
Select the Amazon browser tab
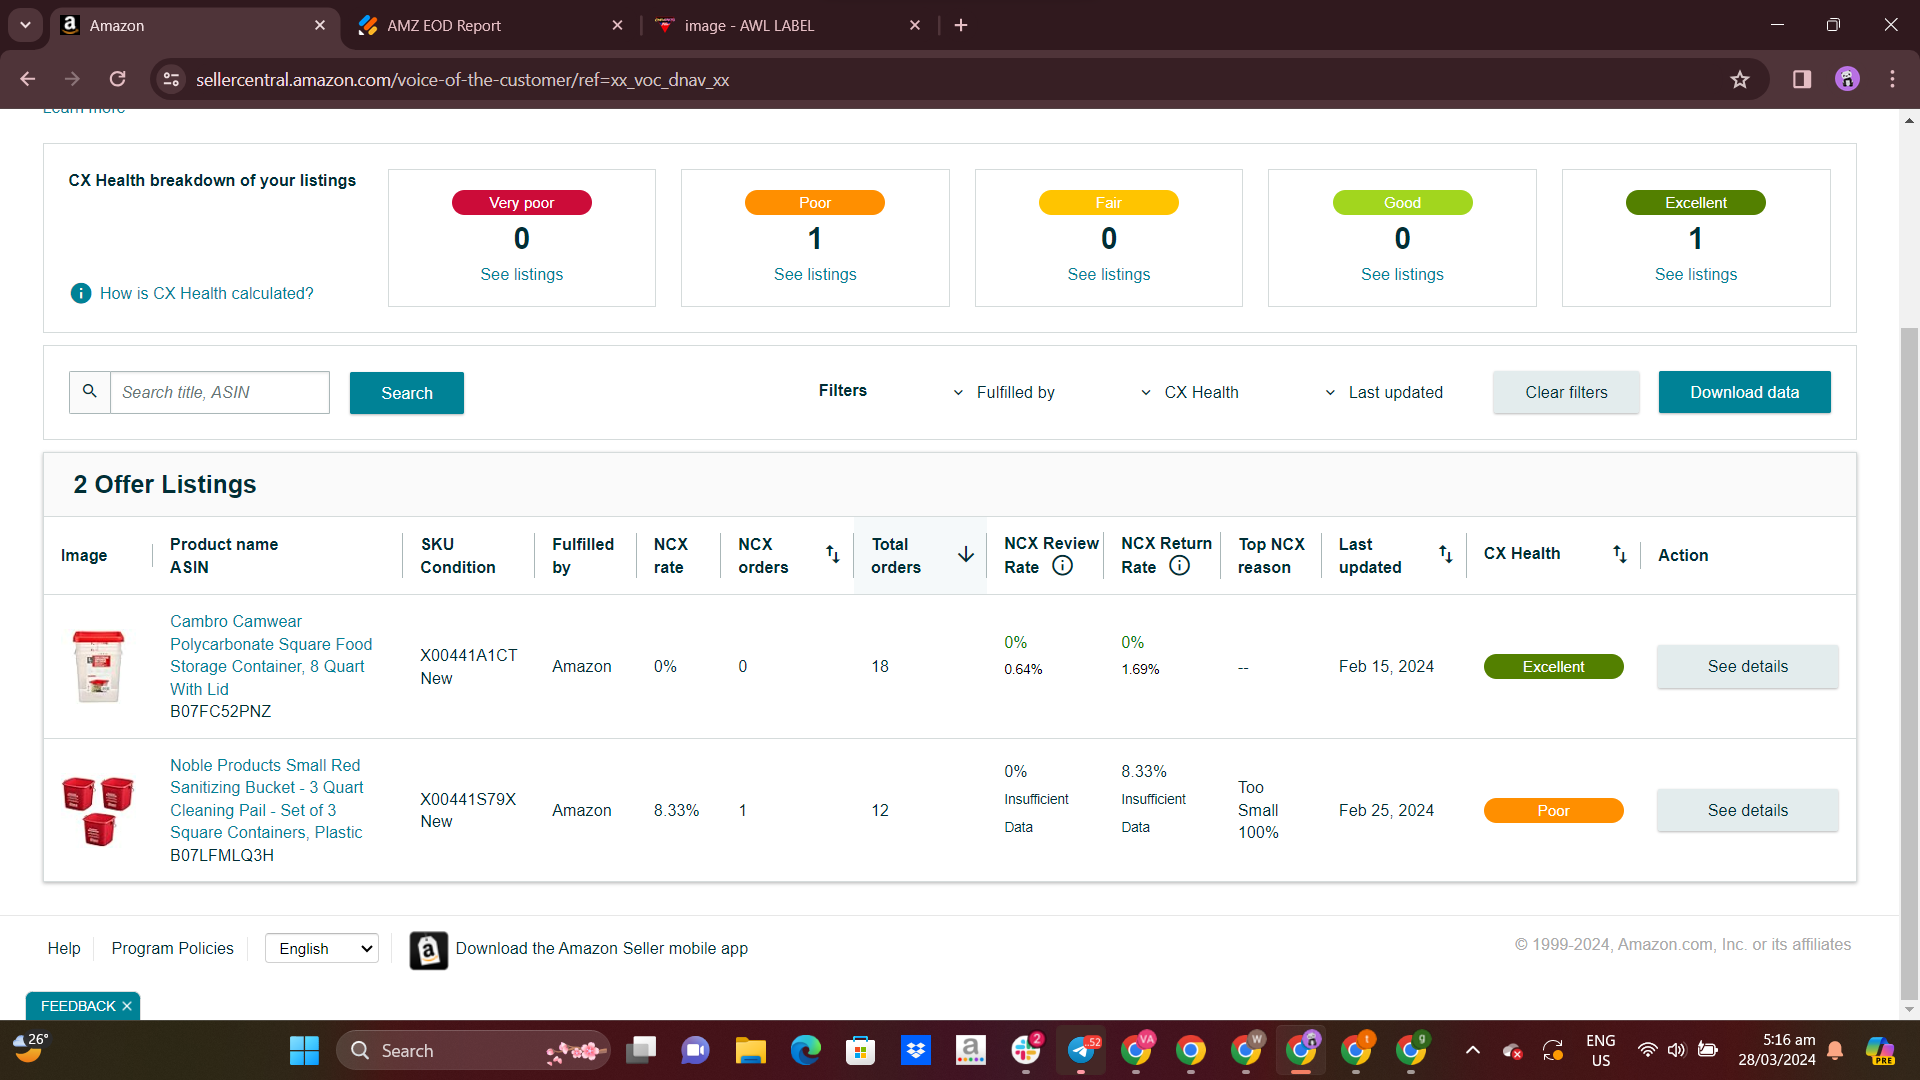click(194, 25)
